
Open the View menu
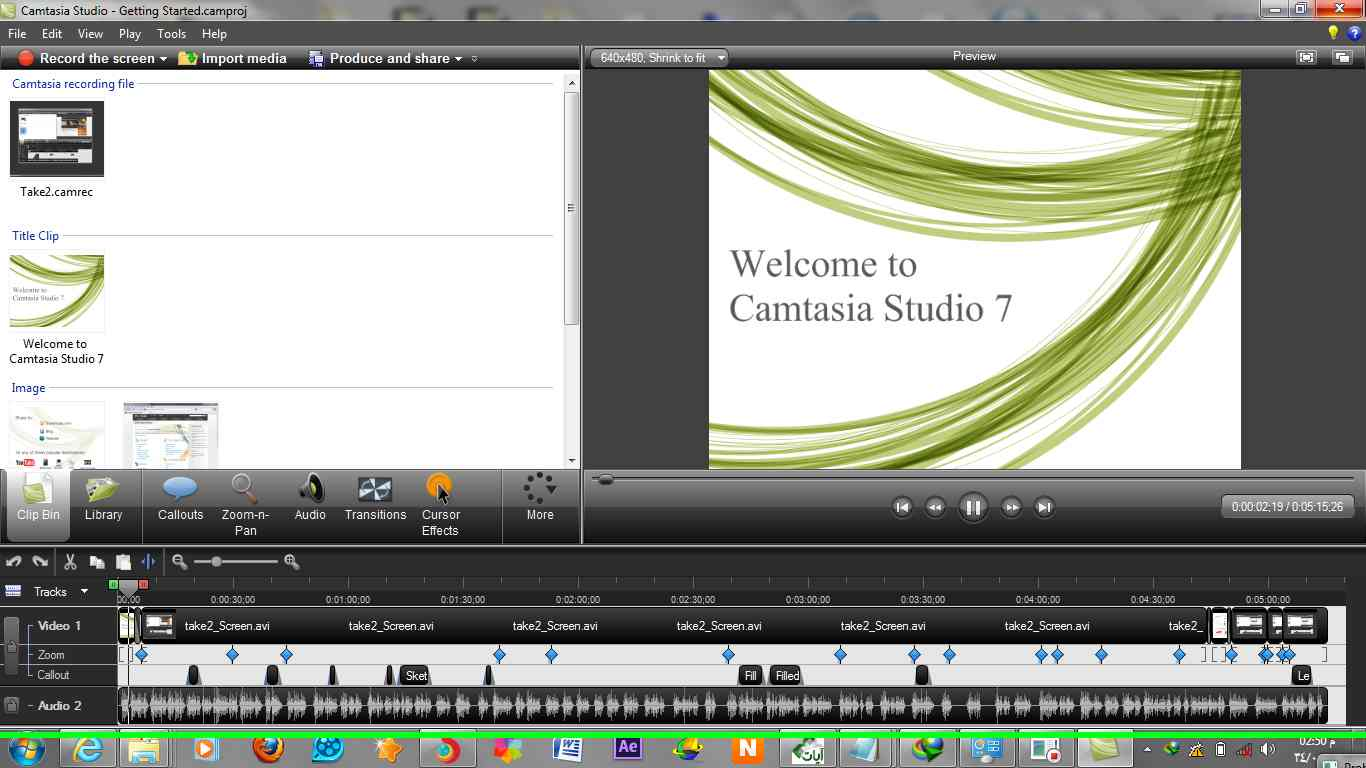tap(90, 33)
